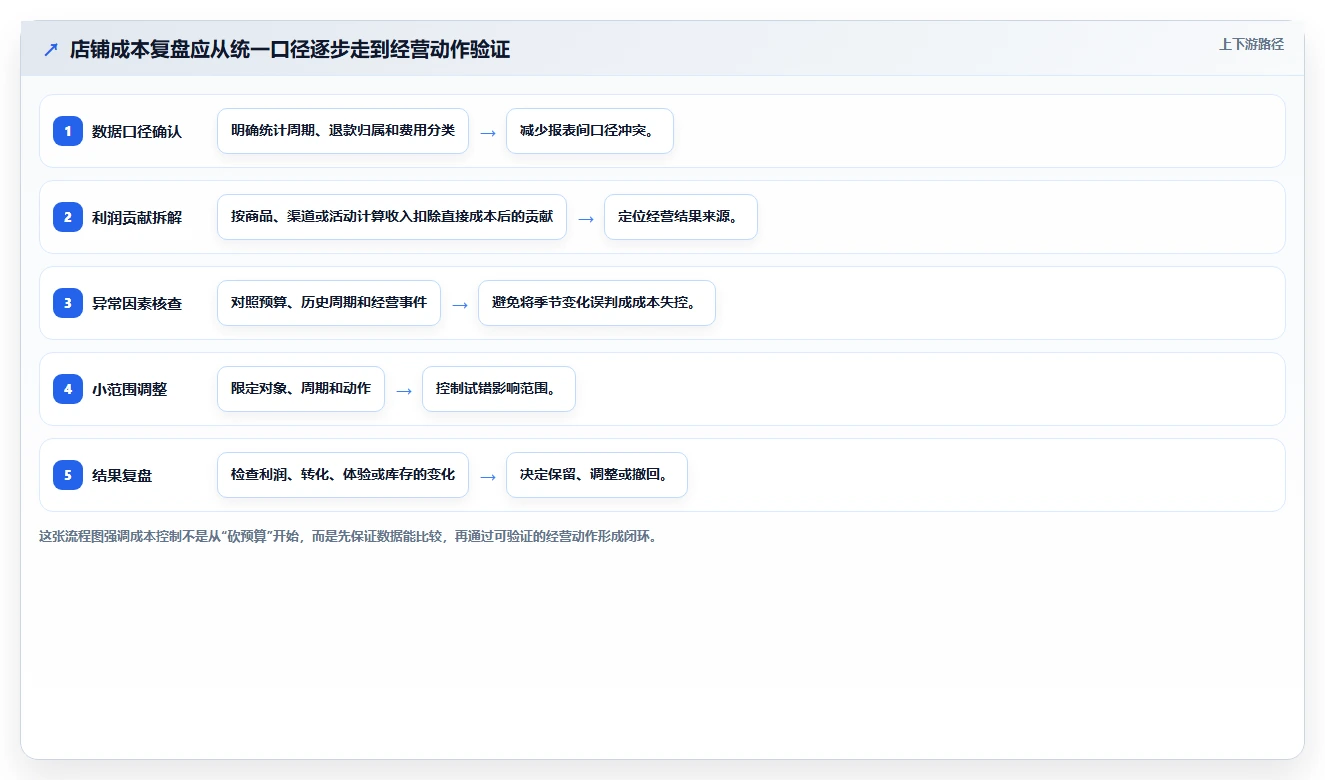1325x780 pixels.
Task: Select the 对照预算、历史周期和经营事件 box
Action: pos(329,303)
